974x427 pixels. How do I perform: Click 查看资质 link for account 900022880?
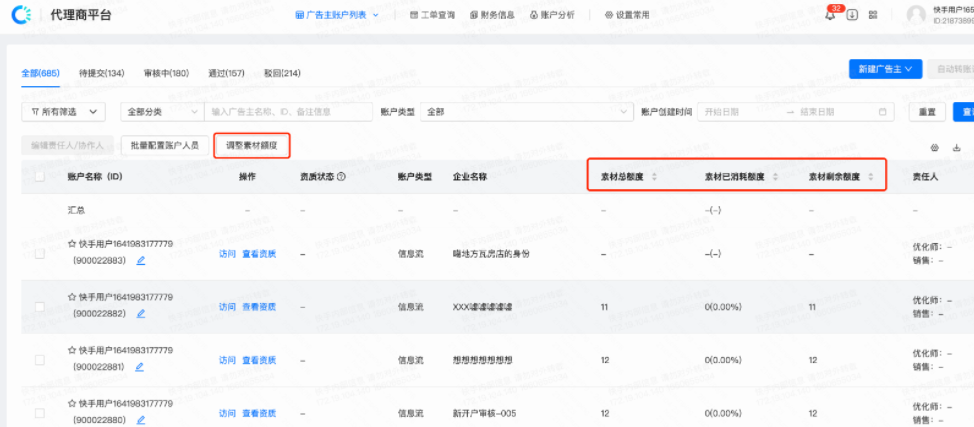[259, 413]
